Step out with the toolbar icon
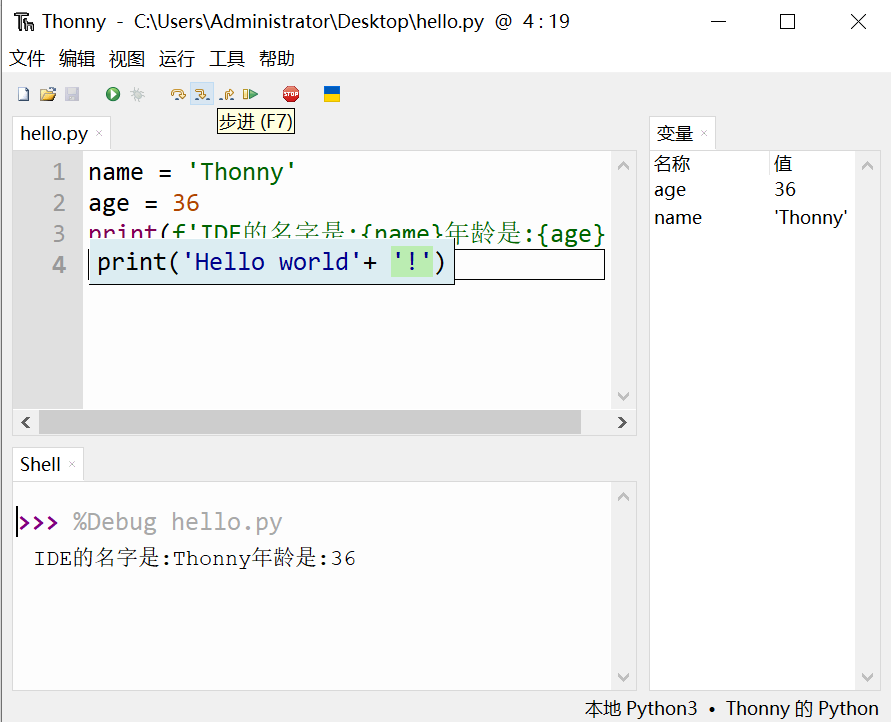891x722 pixels. click(x=226, y=94)
